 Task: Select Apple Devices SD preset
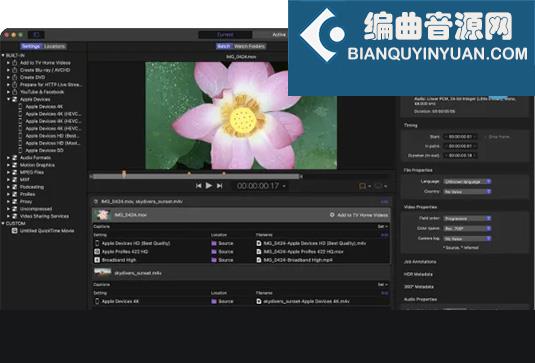[44, 150]
